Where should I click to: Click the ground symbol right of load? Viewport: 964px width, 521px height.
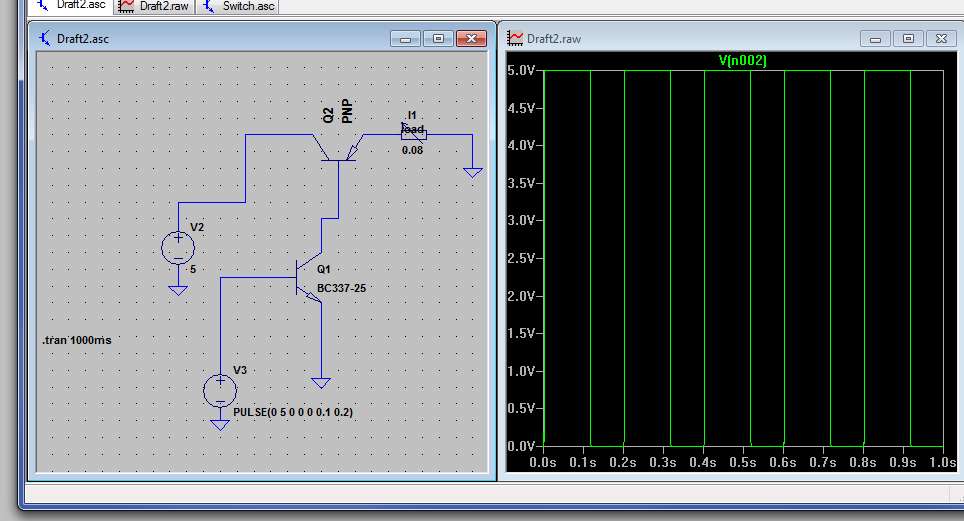tap(472, 173)
